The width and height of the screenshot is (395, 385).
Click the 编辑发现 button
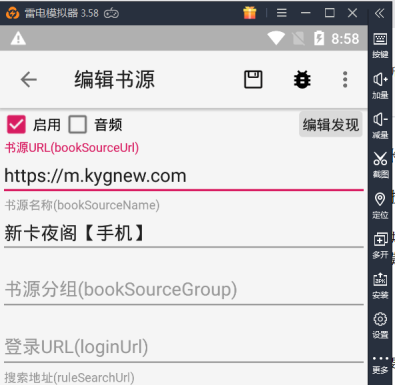[330, 125]
